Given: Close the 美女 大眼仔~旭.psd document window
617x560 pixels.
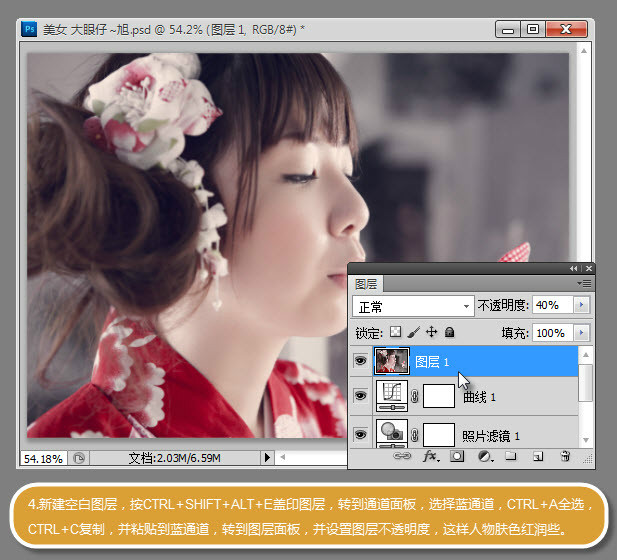Looking at the screenshot, I should click(566, 29).
